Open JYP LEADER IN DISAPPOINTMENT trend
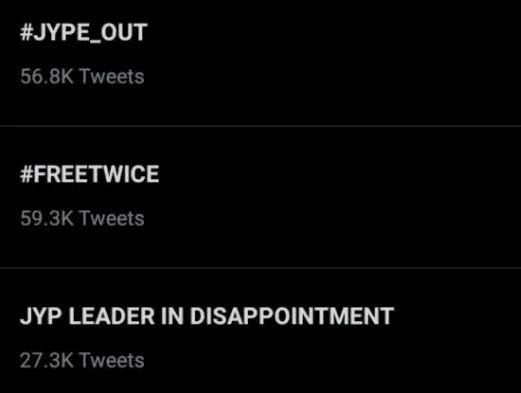The height and width of the screenshot is (393, 521). (x=207, y=316)
